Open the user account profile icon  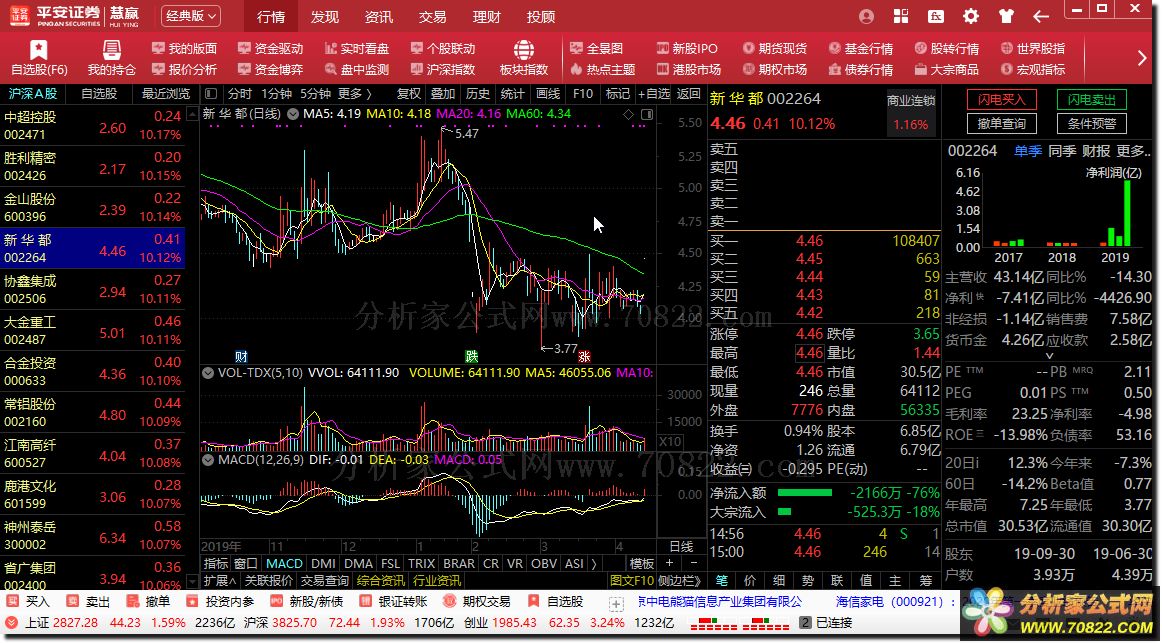866,16
